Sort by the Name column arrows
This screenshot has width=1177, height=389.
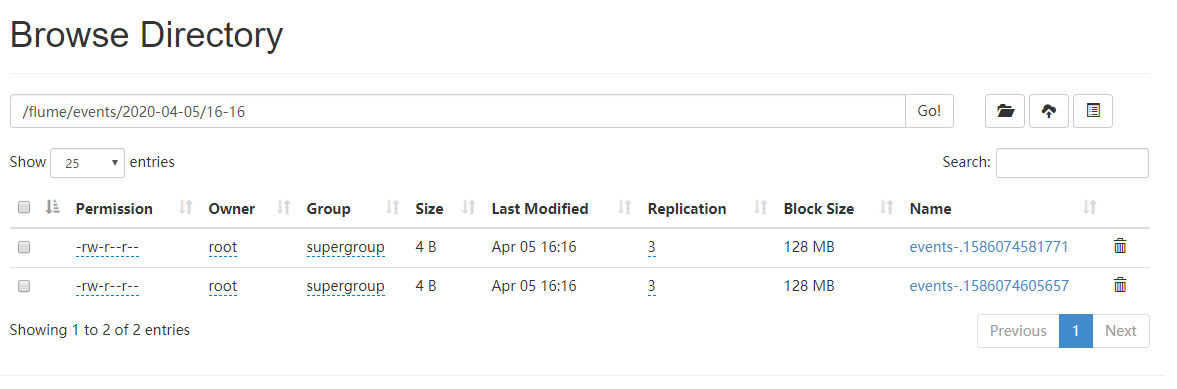point(1090,208)
